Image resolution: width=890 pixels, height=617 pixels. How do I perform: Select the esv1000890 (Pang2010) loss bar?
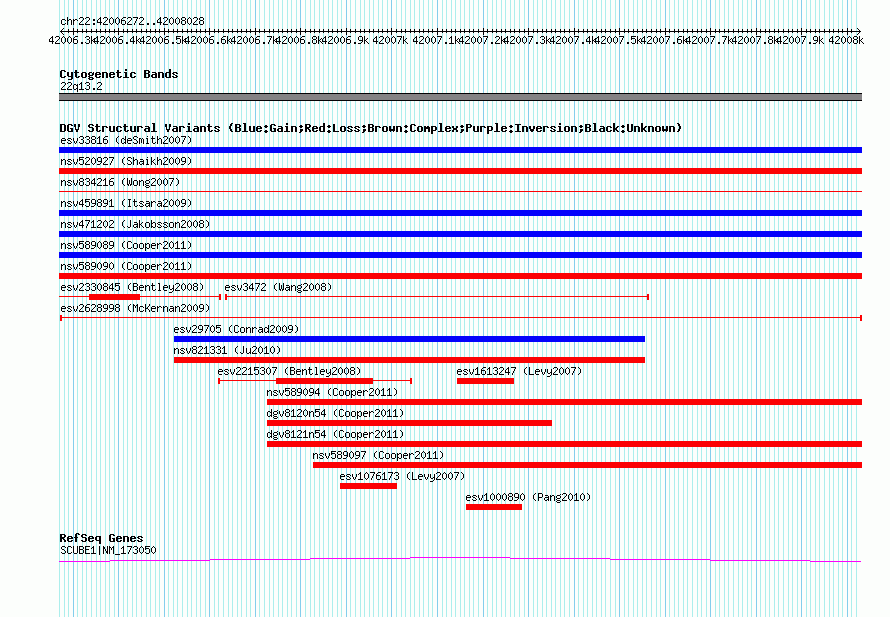[494, 507]
